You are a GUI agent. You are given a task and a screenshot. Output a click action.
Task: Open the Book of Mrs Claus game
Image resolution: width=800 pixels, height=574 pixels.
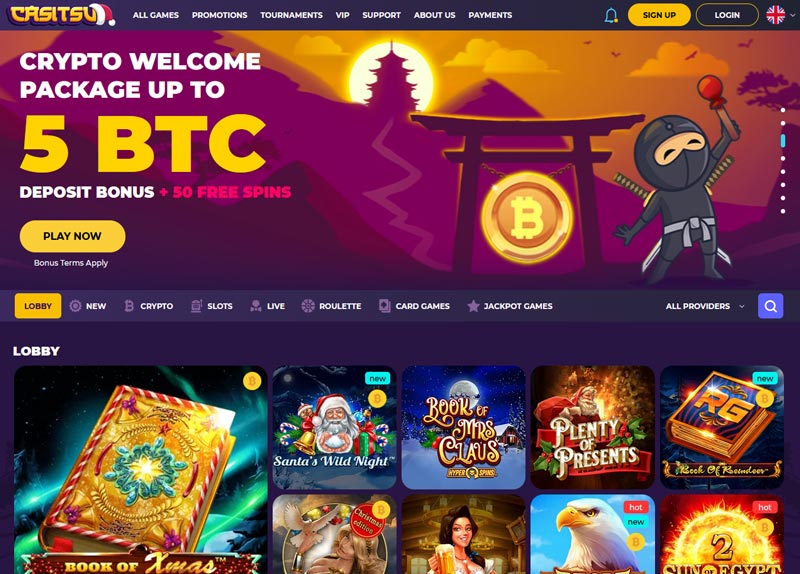463,427
